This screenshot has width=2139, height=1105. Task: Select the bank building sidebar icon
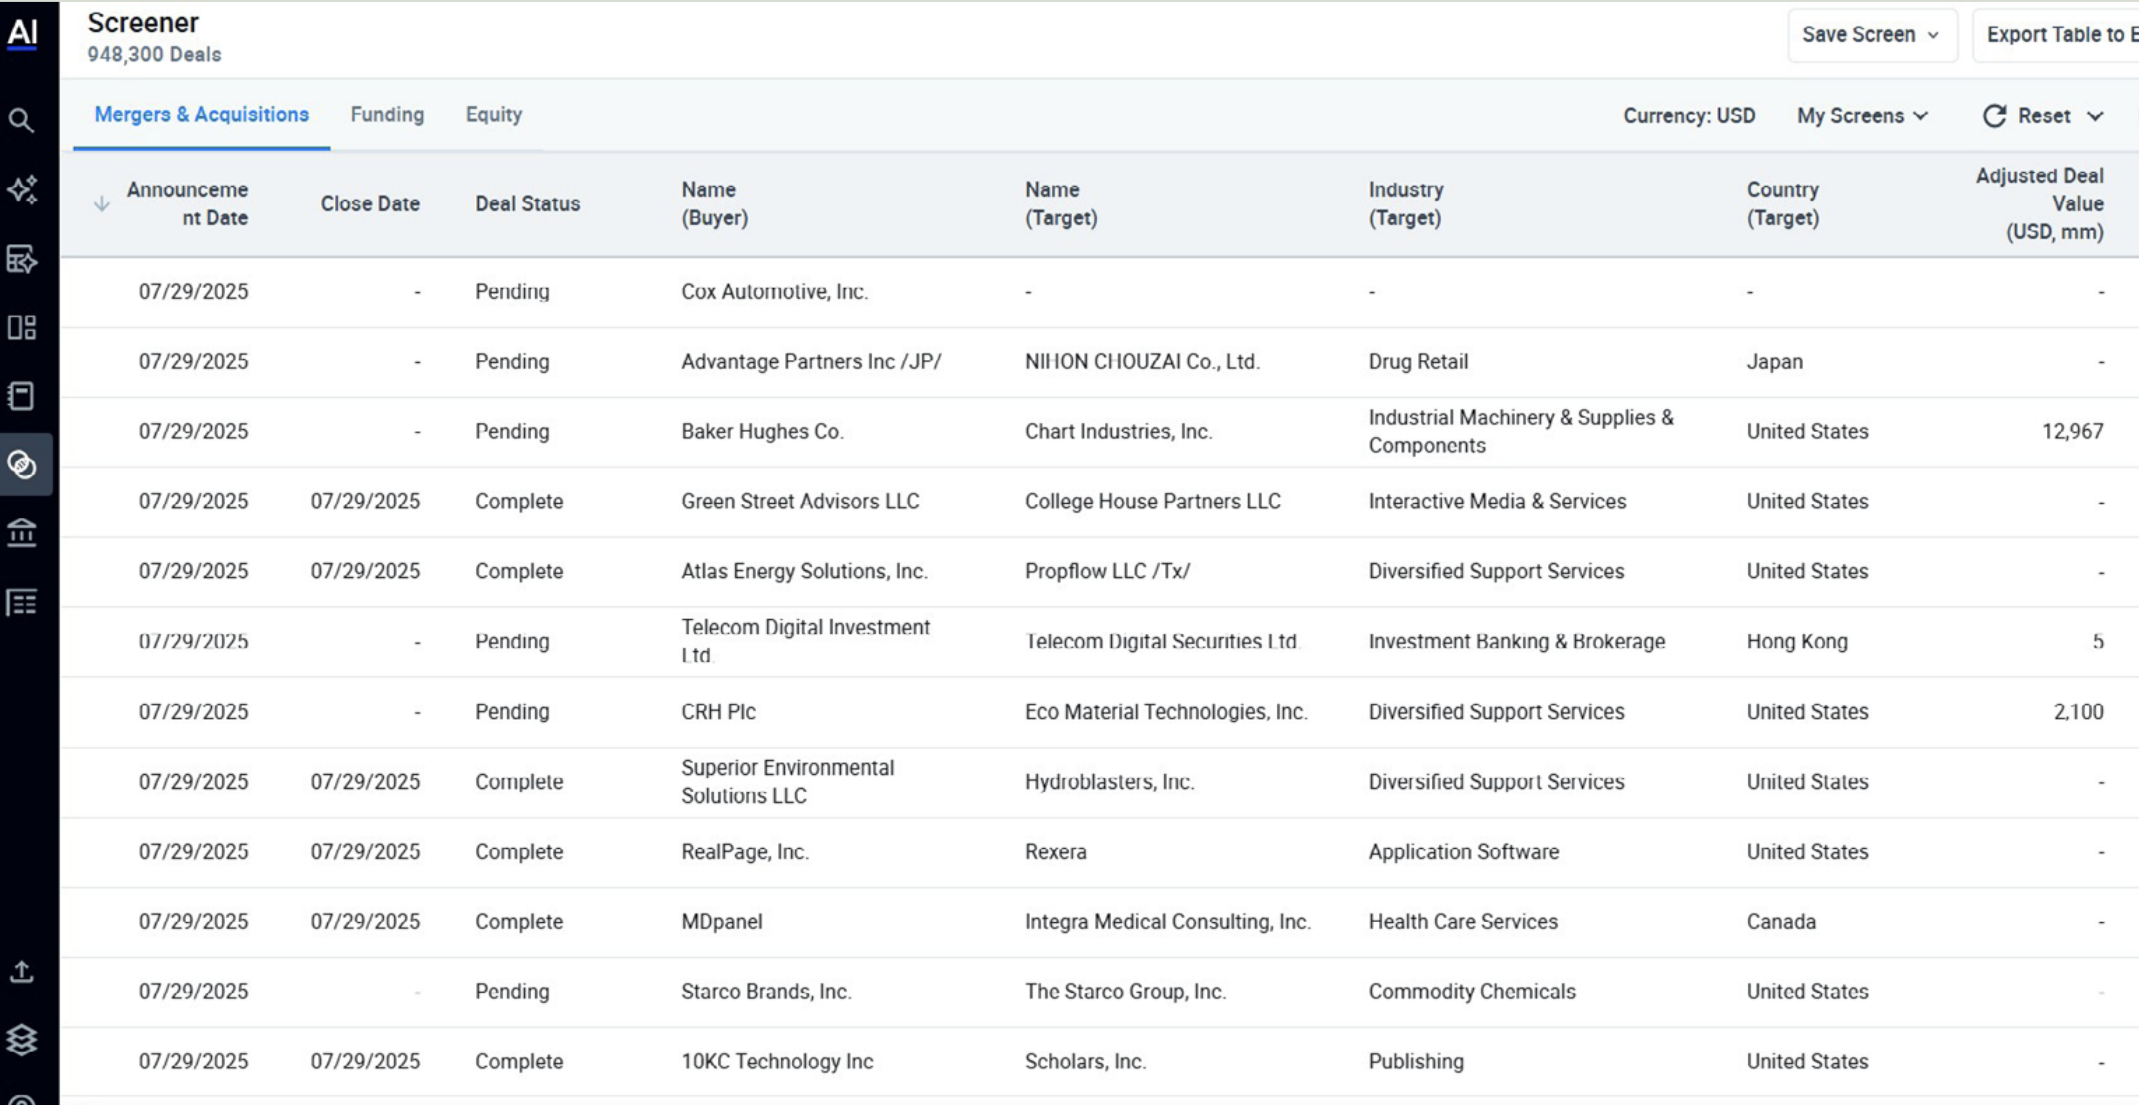click(x=22, y=533)
